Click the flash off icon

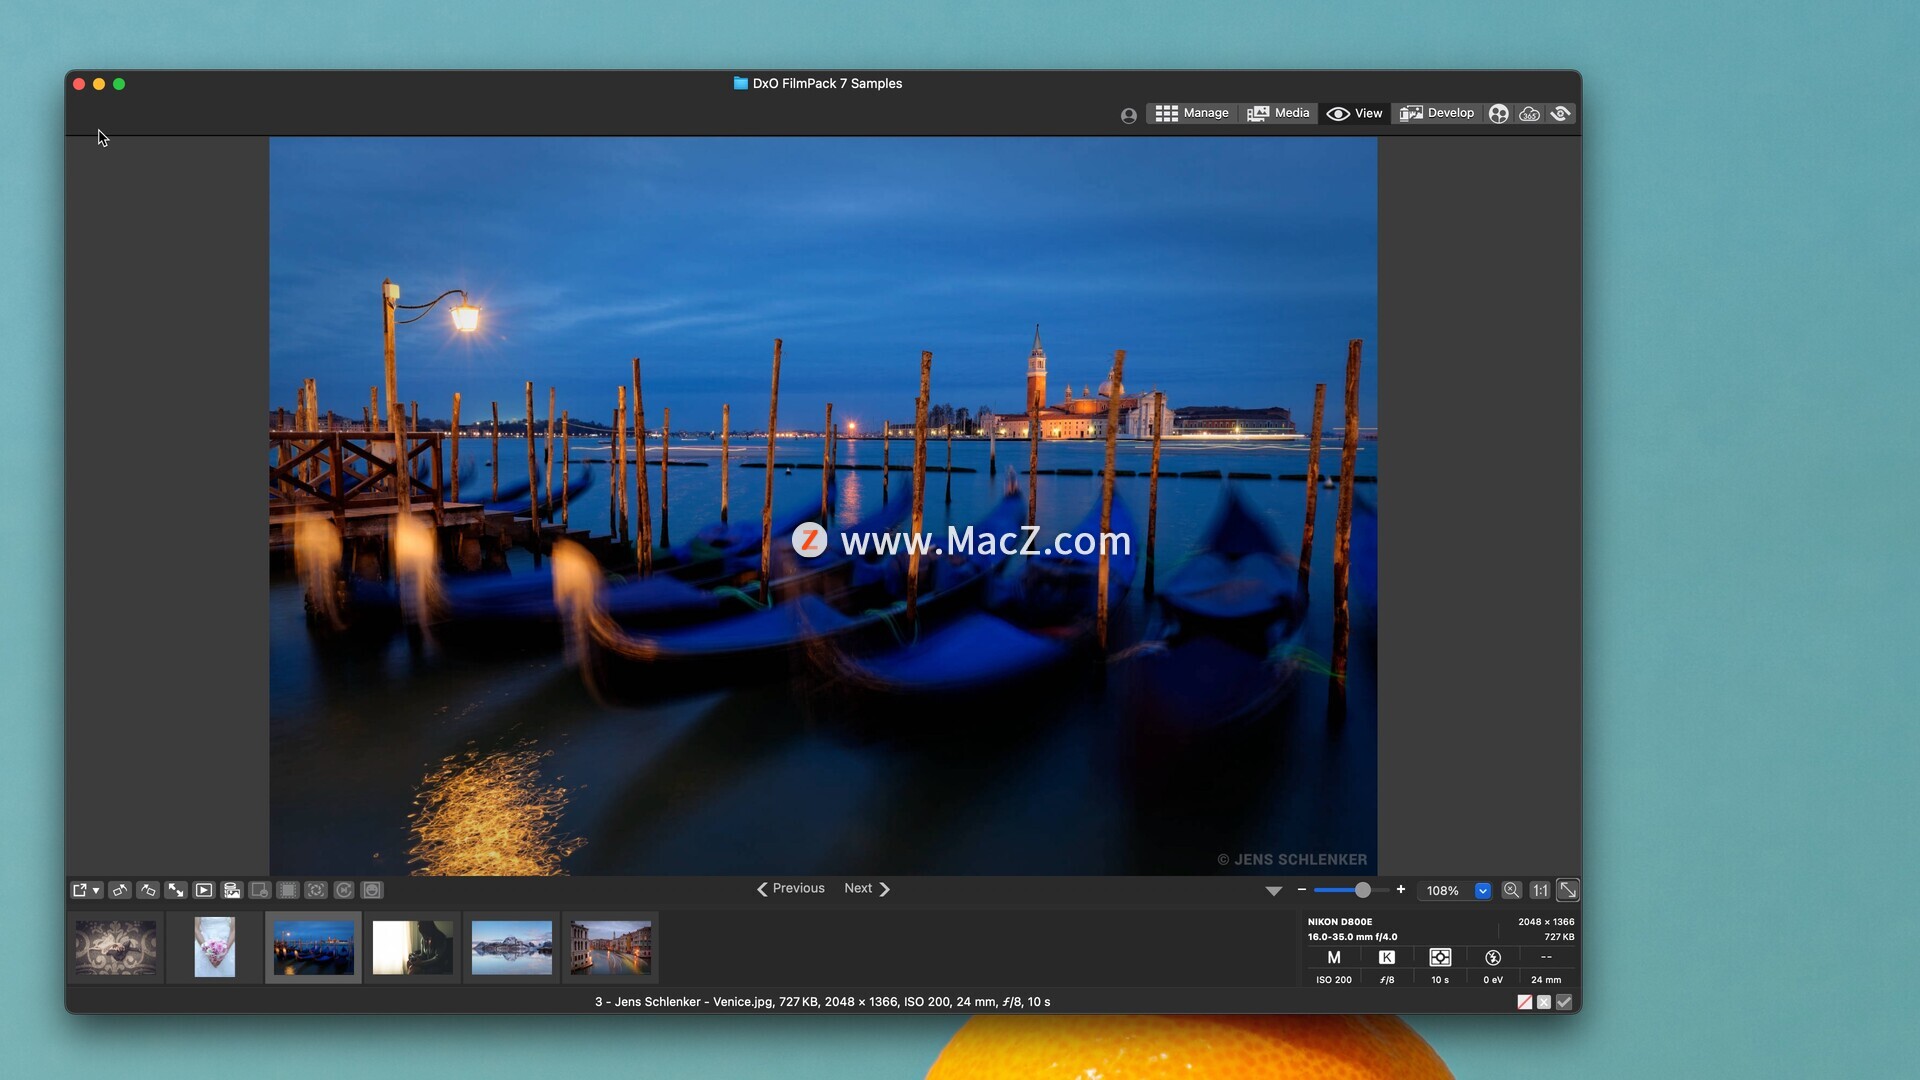(1493, 958)
